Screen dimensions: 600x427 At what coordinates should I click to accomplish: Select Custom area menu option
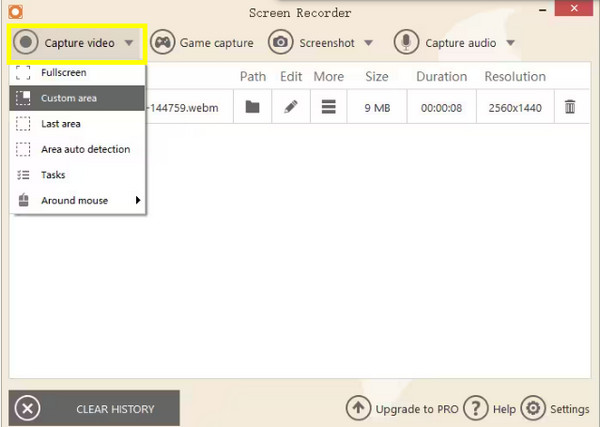pos(77,98)
